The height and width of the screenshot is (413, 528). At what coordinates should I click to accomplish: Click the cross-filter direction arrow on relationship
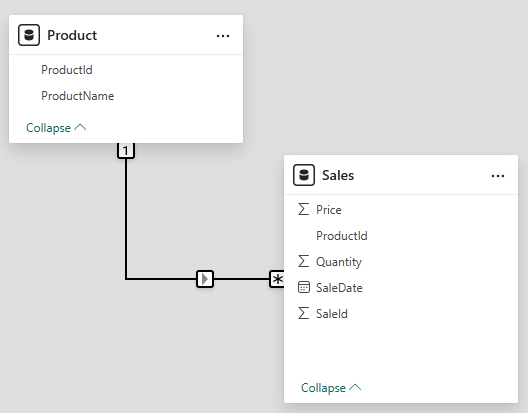pyautogui.click(x=205, y=279)
